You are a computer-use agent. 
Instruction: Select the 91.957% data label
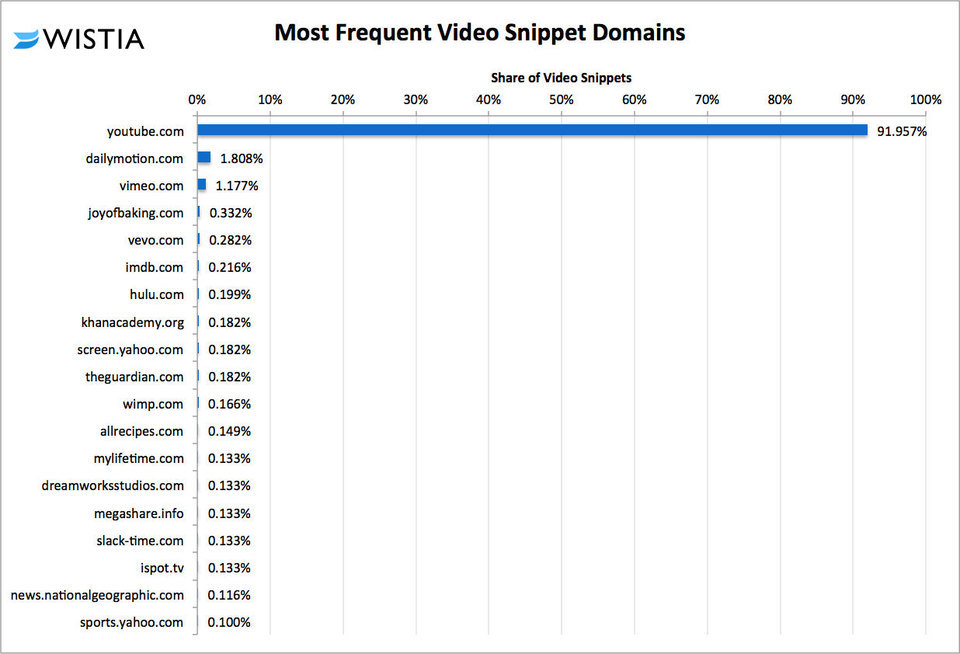(x=902, y=131)
